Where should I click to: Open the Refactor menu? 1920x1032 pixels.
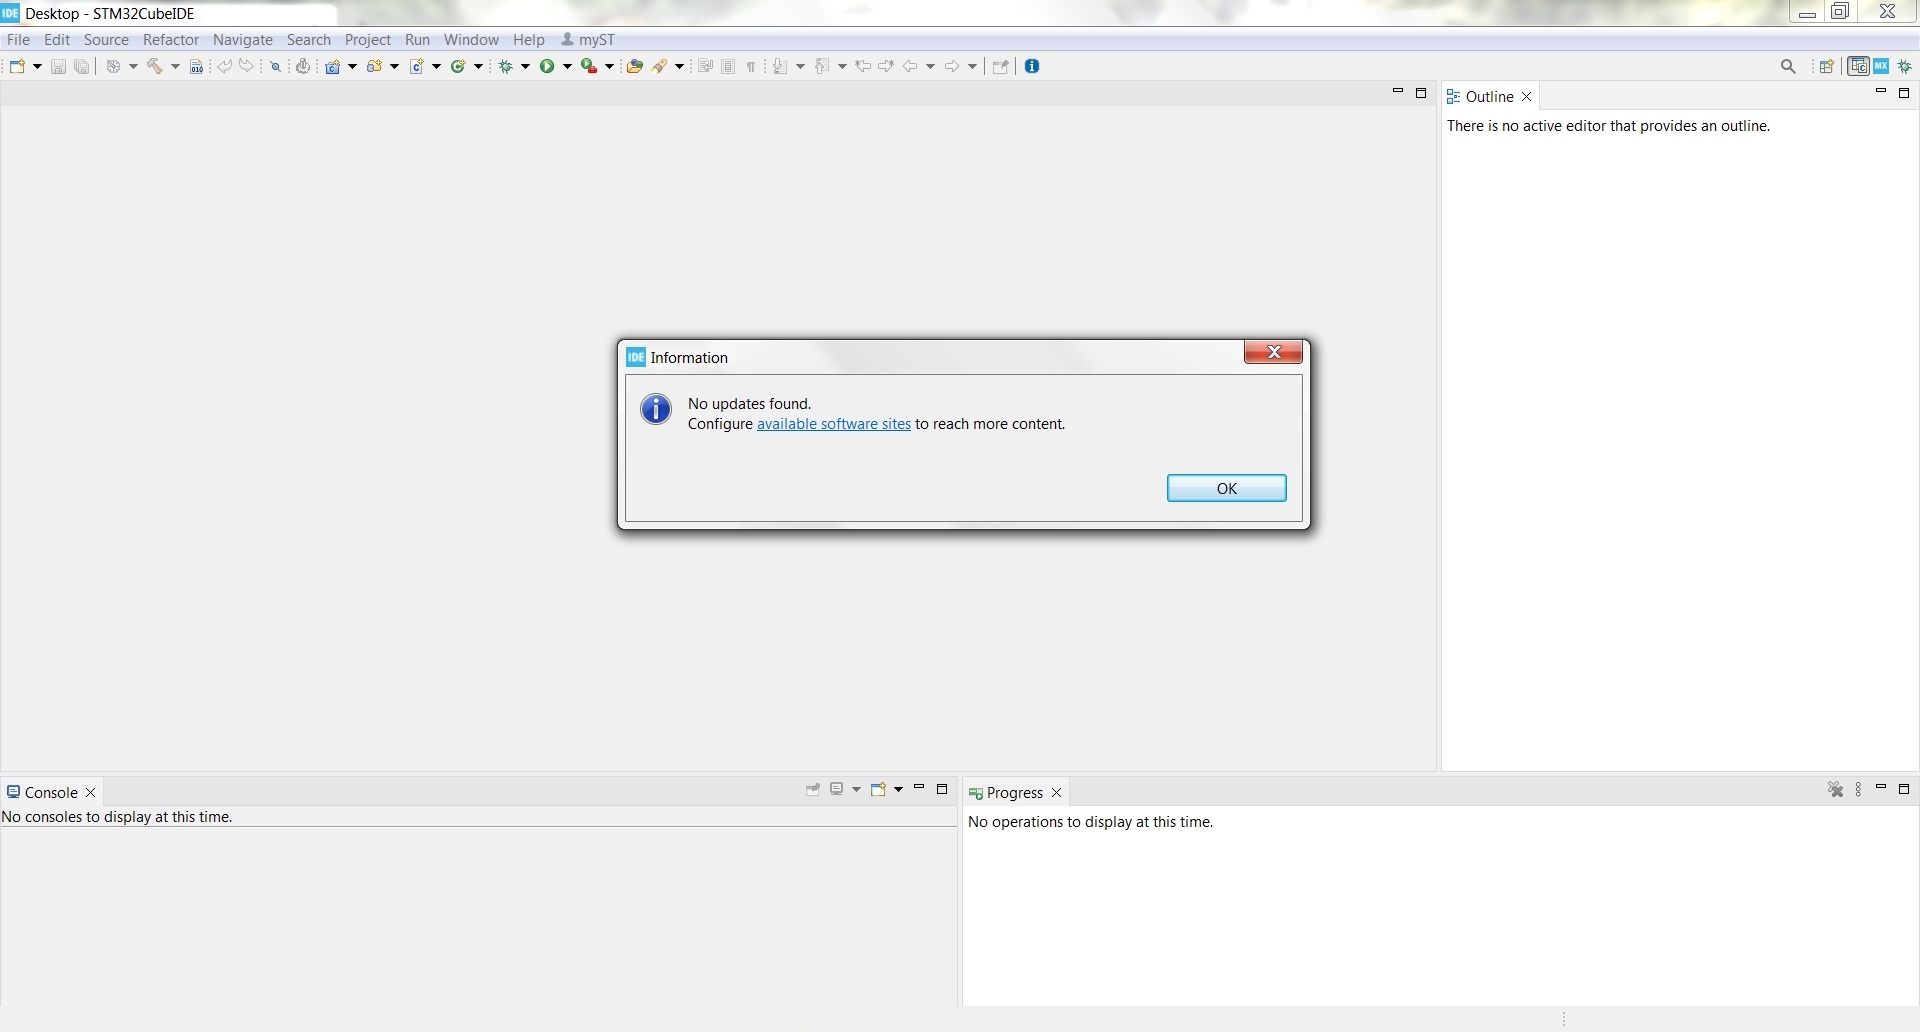pyautogui.click(x=171, y=40)
